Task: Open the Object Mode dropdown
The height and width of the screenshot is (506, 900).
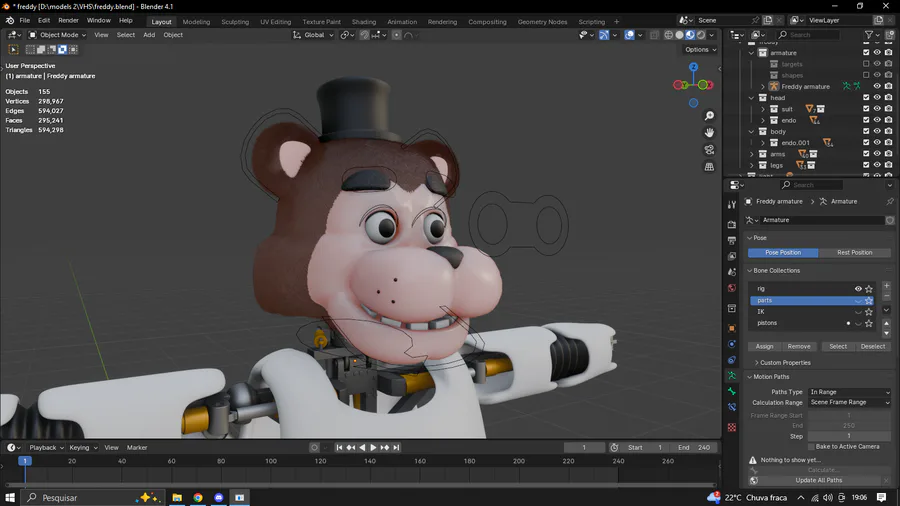Action: [57, 35]
